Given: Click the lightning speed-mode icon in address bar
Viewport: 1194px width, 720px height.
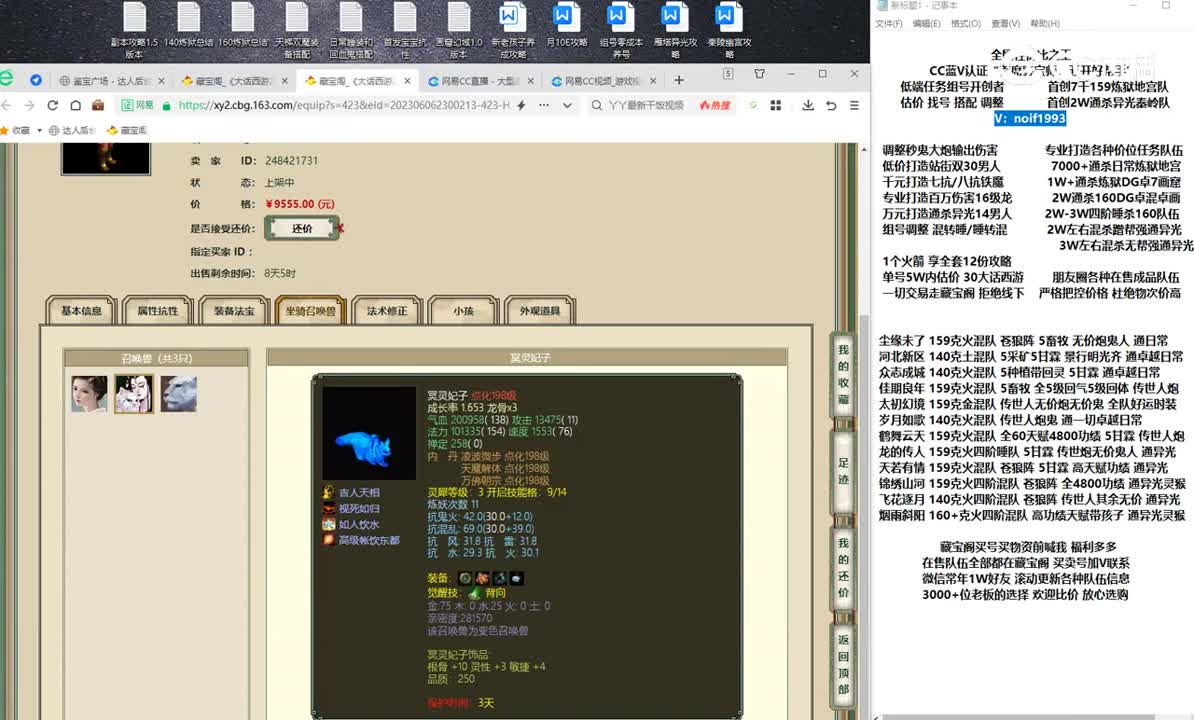Looking at the screenshot, I should [x=522, y=105].
